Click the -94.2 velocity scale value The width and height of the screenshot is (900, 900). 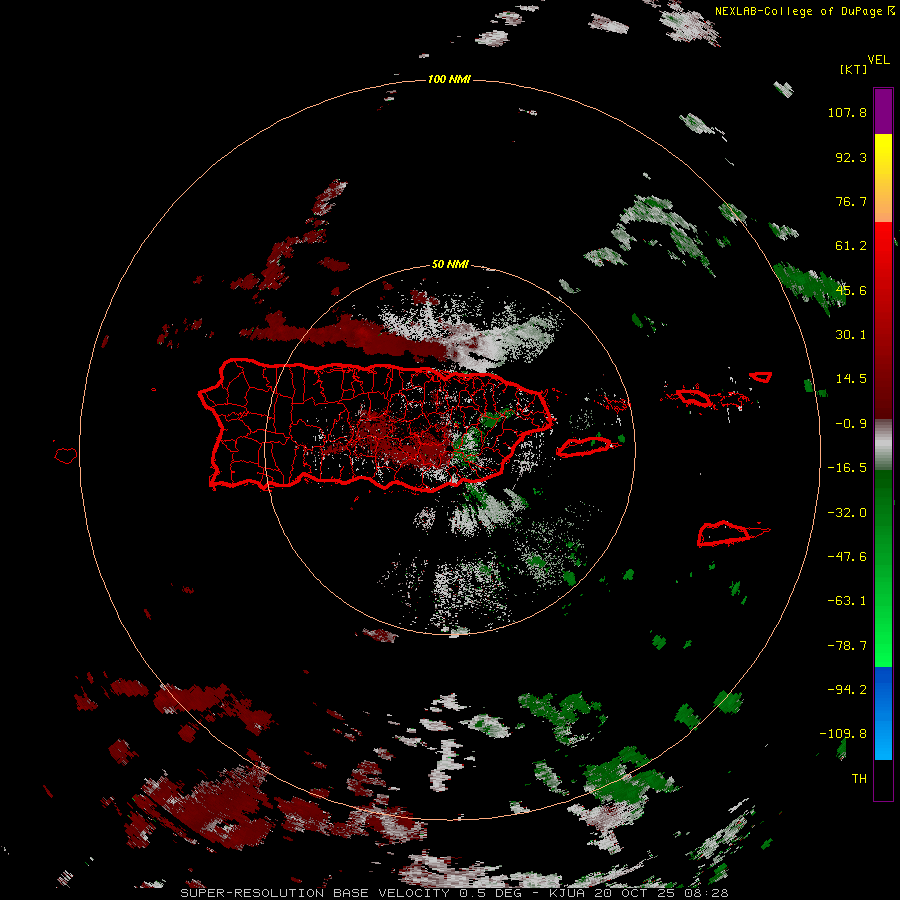(847, 690)
